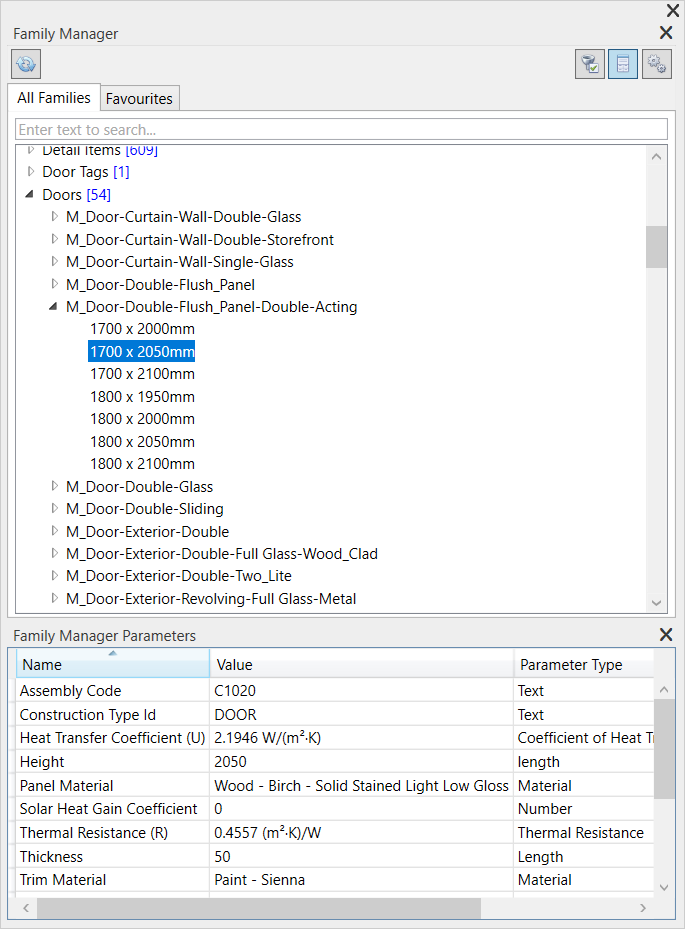Screen dimensions: 685x929
Task: Select the 1800 x 2100mm door type
Action: [x=142, y=464]
